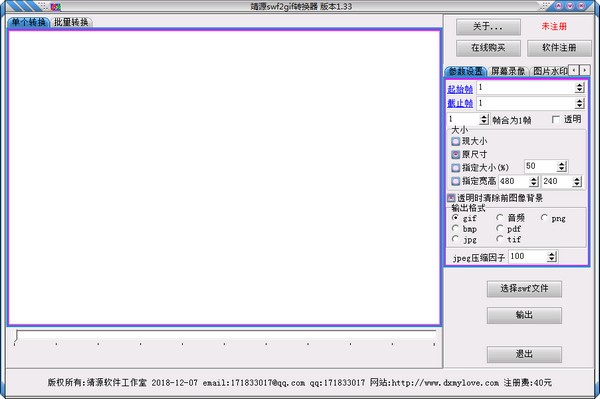Screen dimensions: 600x399
Task: Adjust the 帧合为1帧 spinner
Action: (484, 119)
